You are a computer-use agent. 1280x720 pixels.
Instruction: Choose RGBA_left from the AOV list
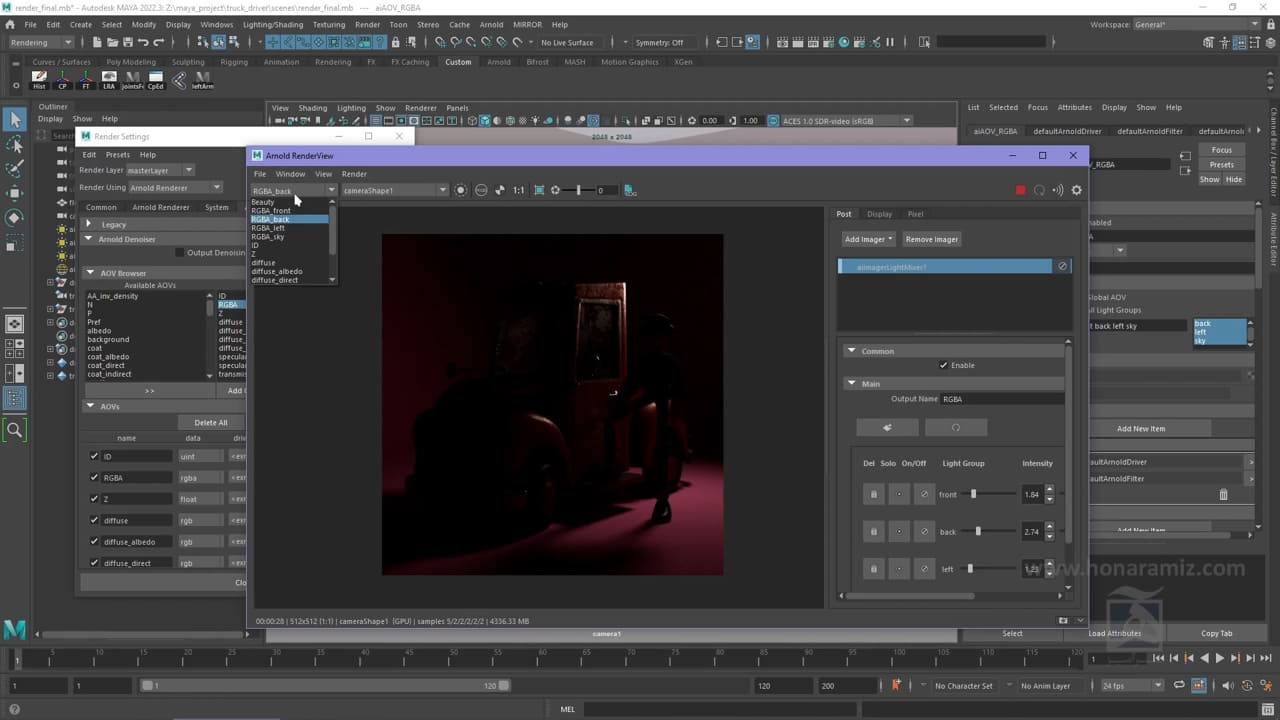pos(268,228)
